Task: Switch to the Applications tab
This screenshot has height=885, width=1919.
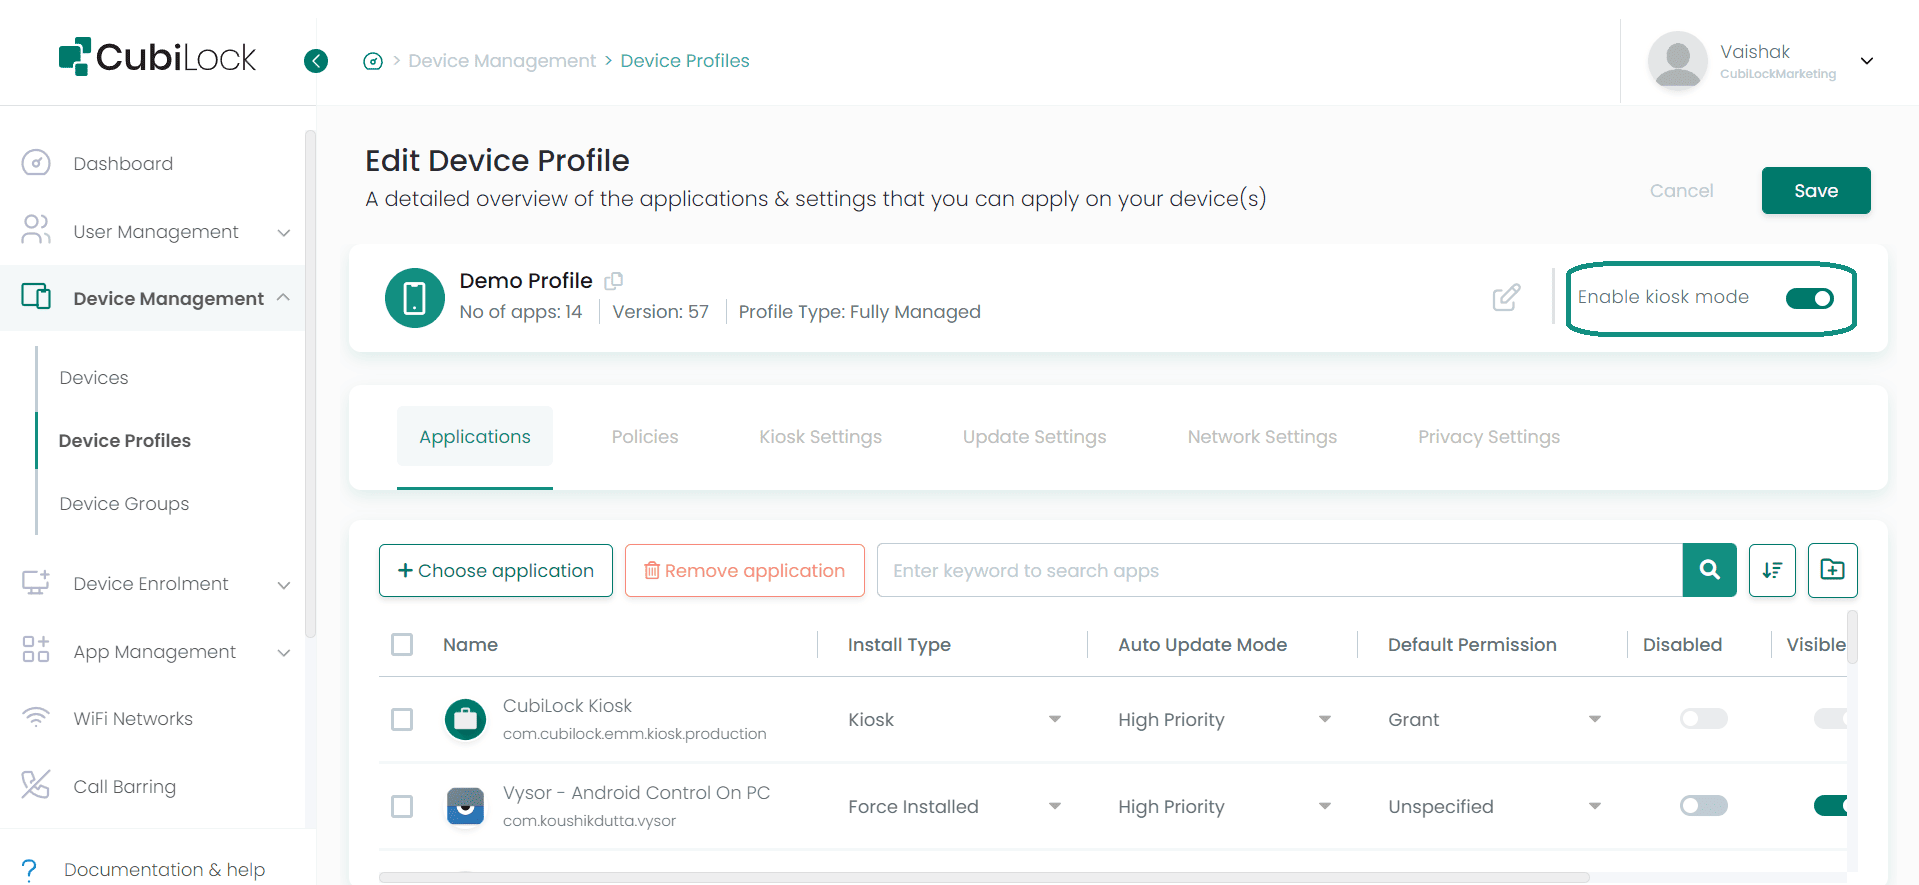Action: pos(475,437)
